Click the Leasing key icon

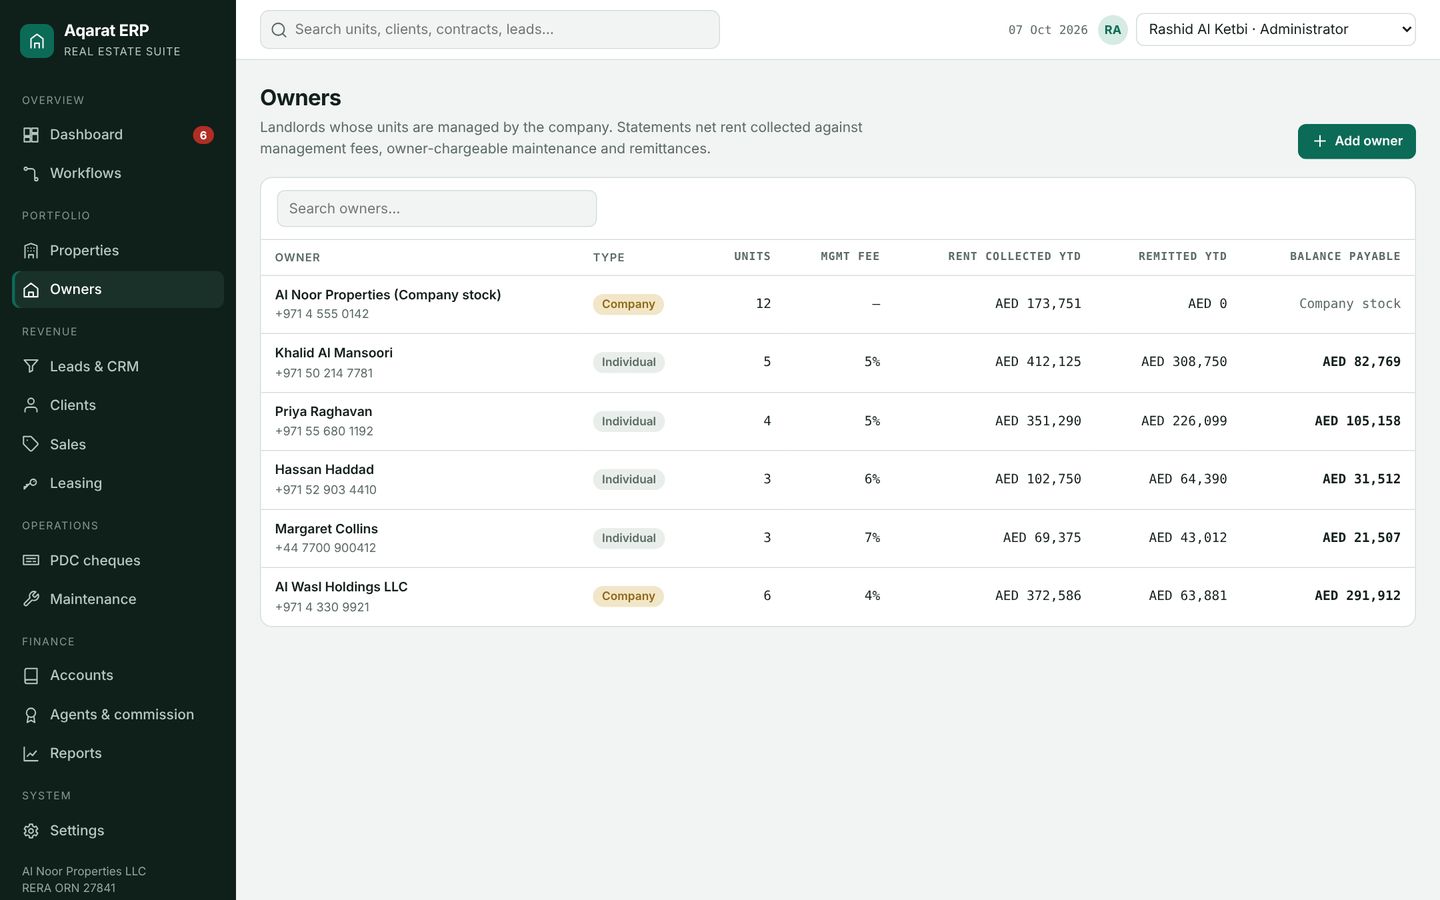pyautogui.click(x=31, y=483)
